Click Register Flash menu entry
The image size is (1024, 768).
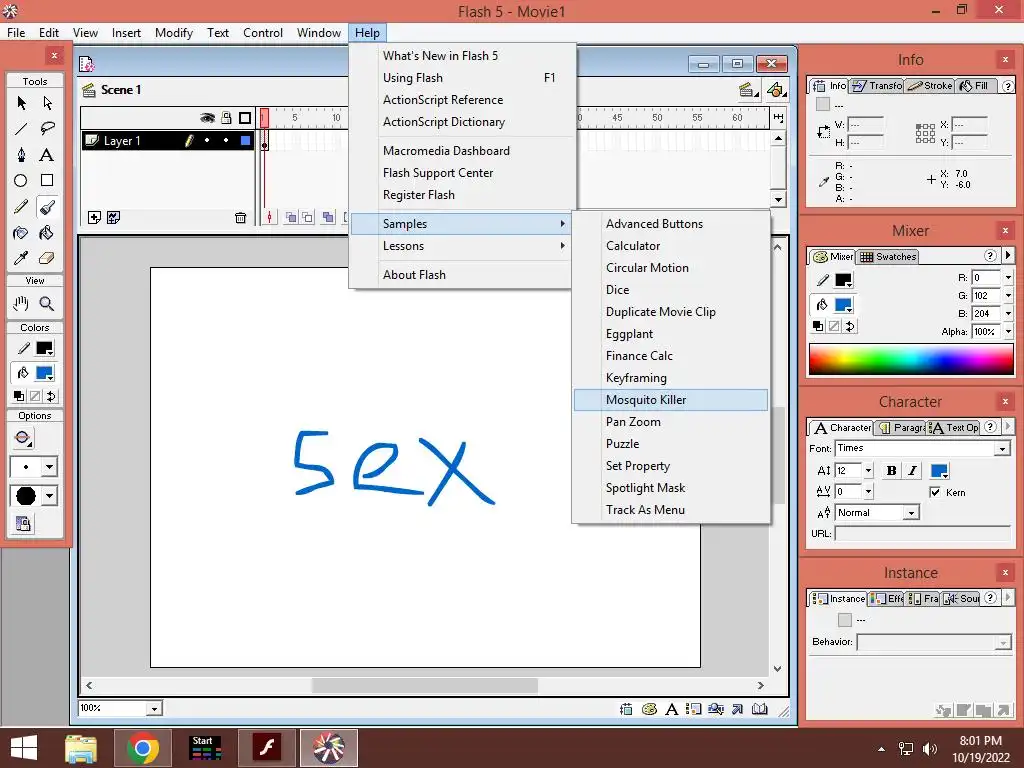462,195
